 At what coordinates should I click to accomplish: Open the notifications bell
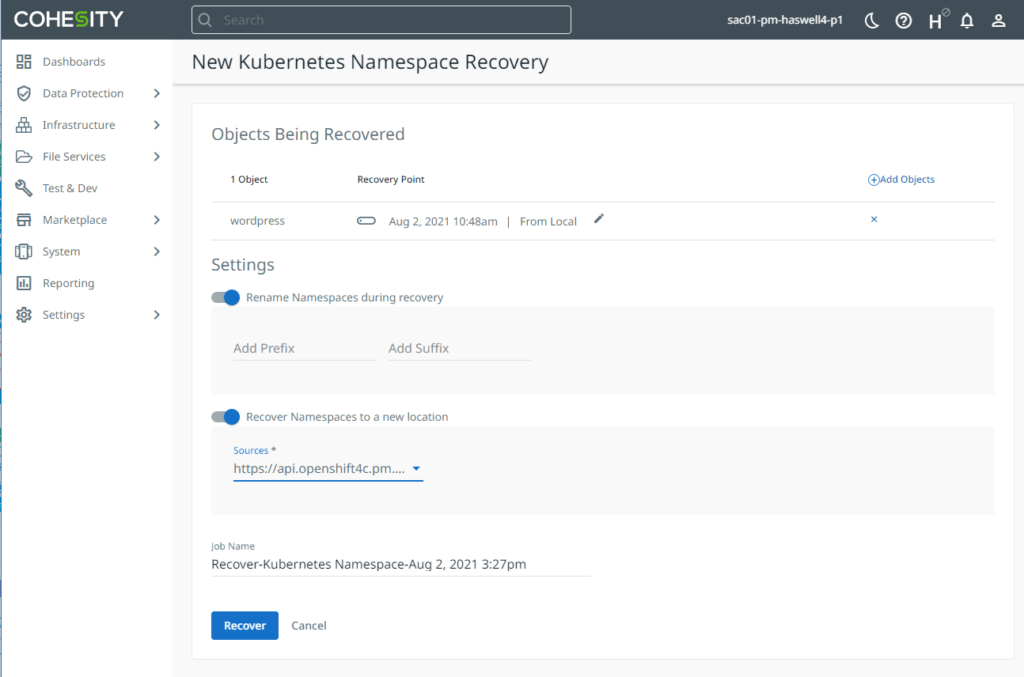[966, 20]
